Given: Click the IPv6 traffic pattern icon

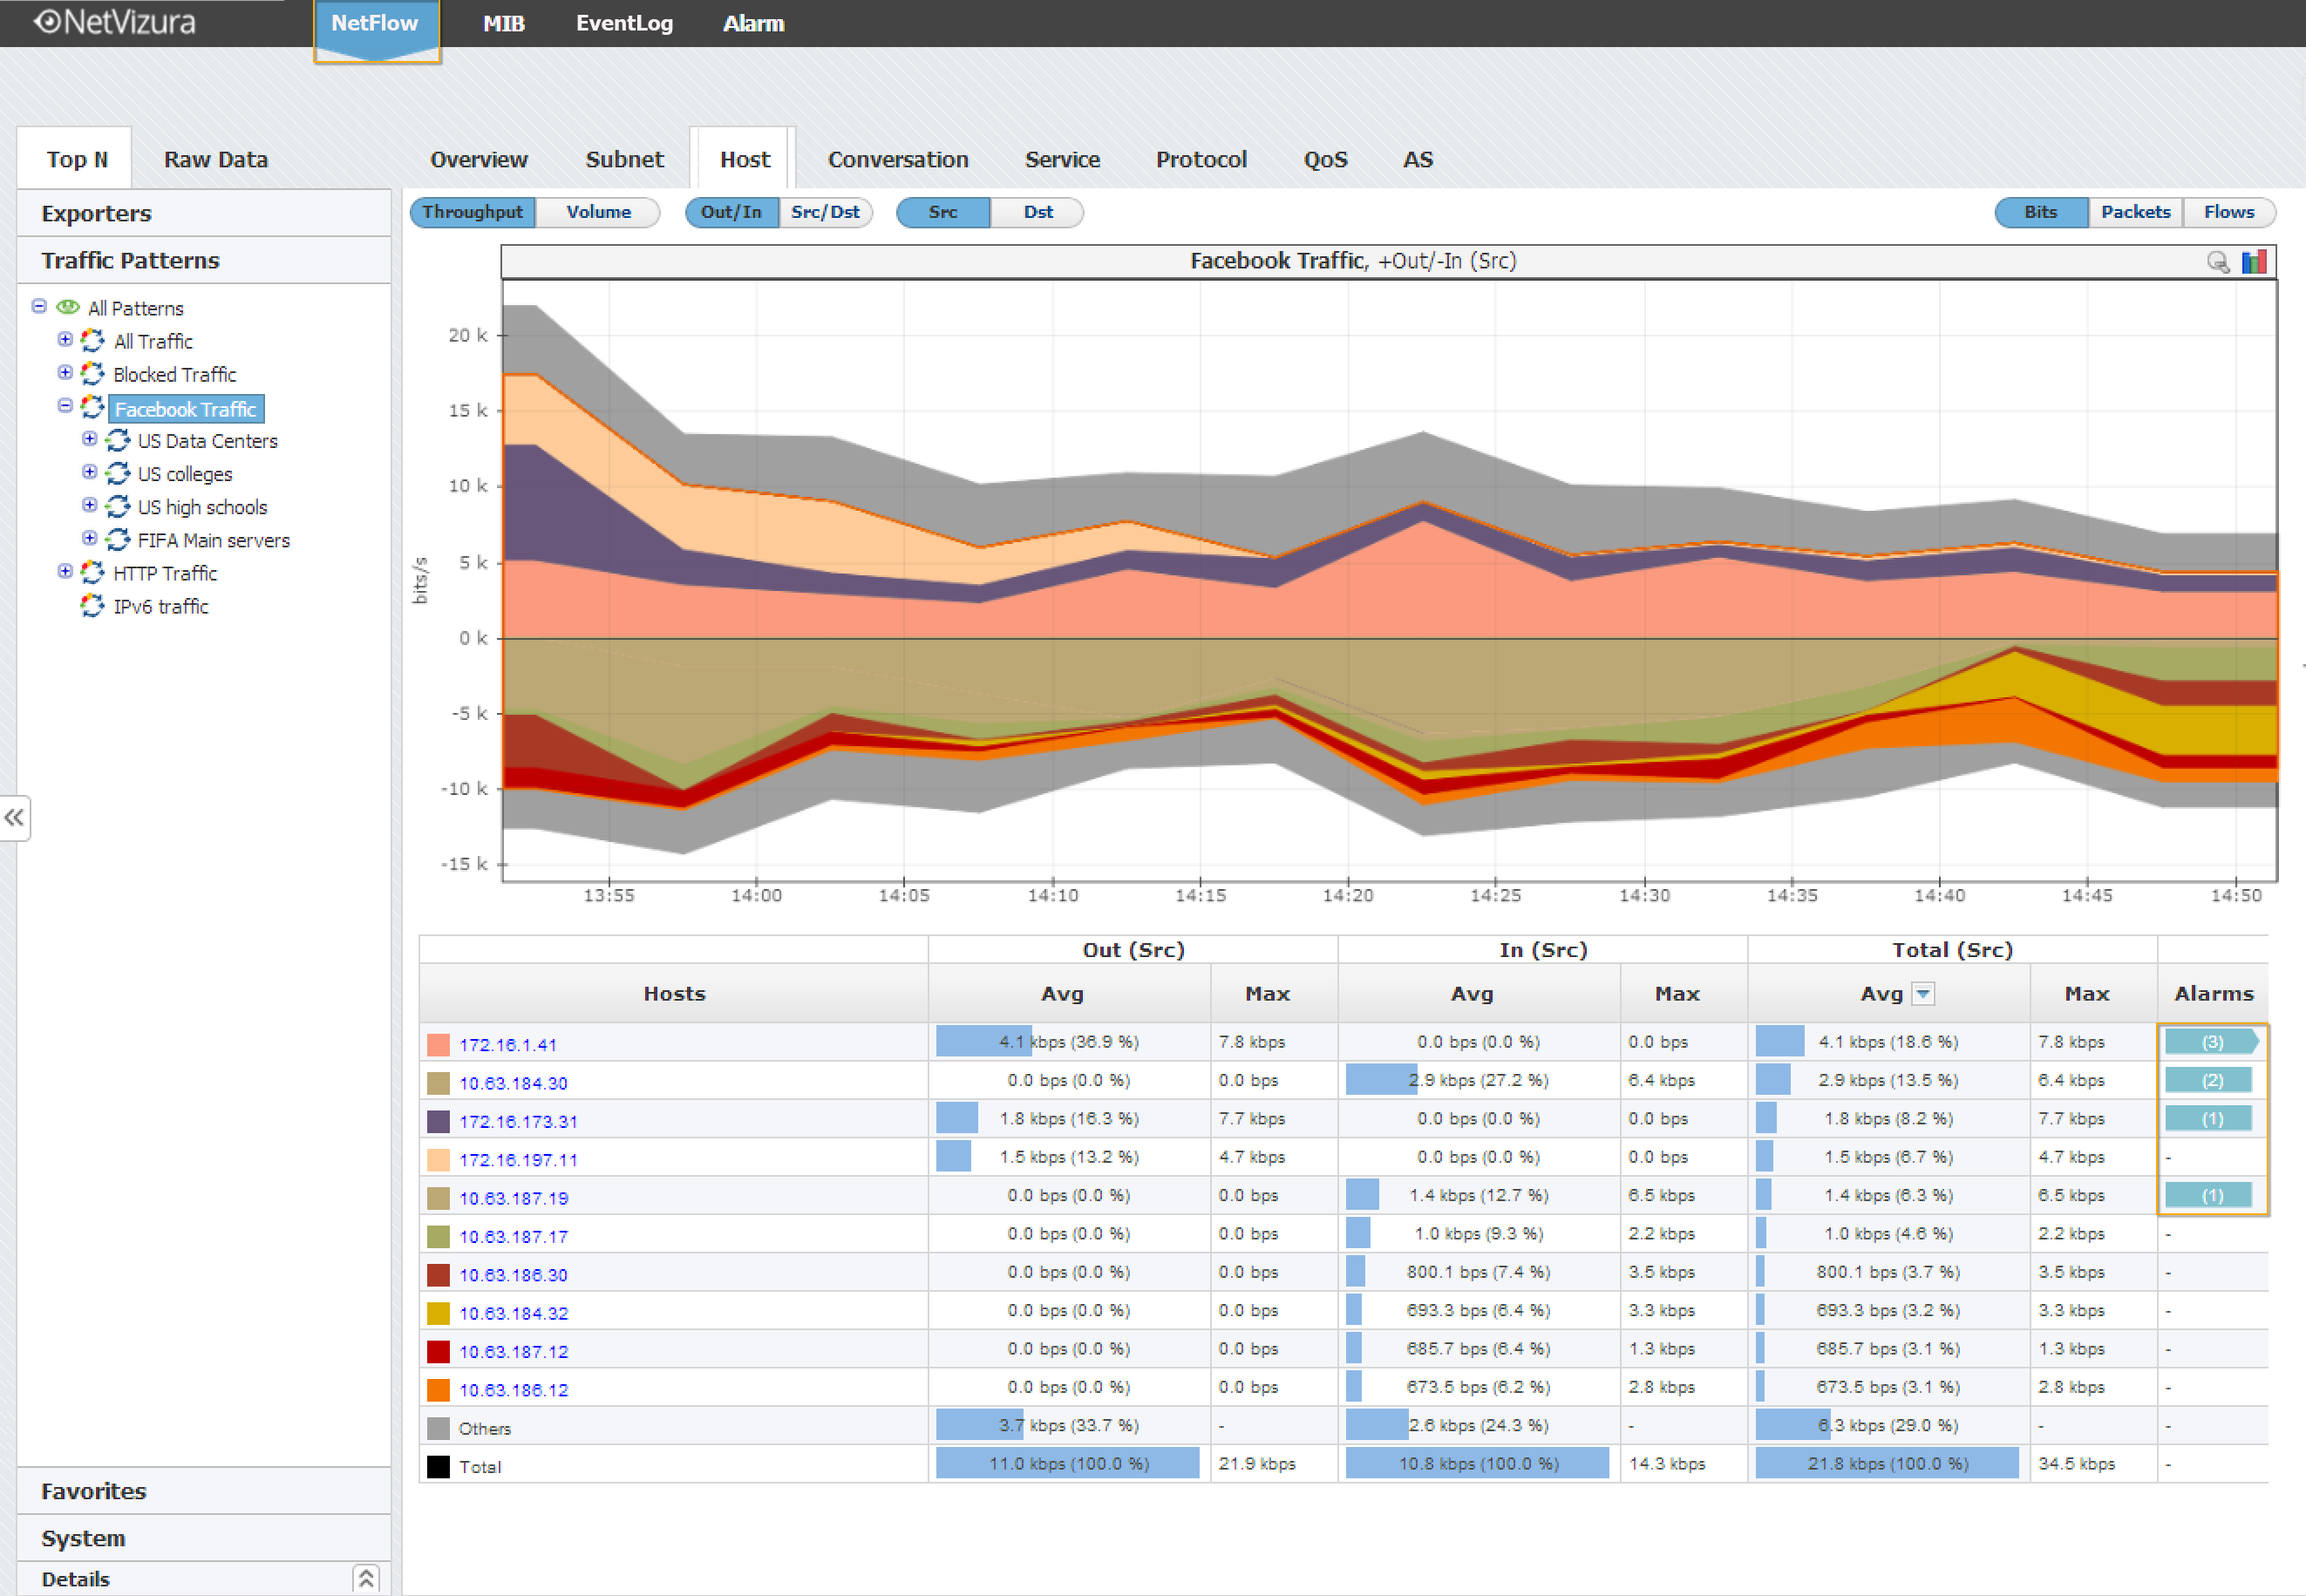Looking at the screenshot, I should click(92, 606).
